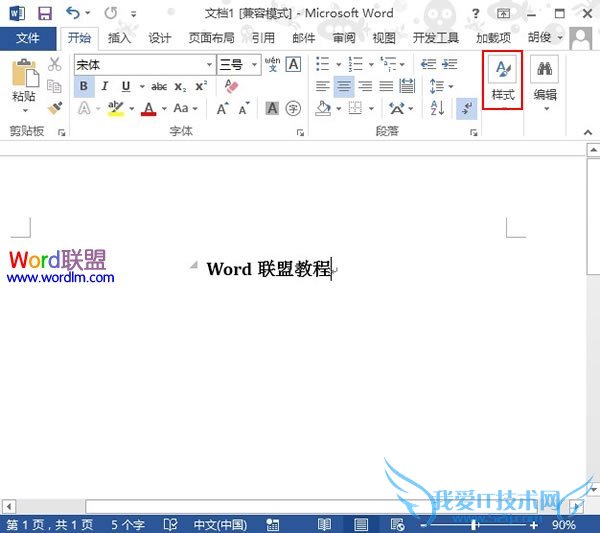Click the zoom slider handle

(474, 525)
